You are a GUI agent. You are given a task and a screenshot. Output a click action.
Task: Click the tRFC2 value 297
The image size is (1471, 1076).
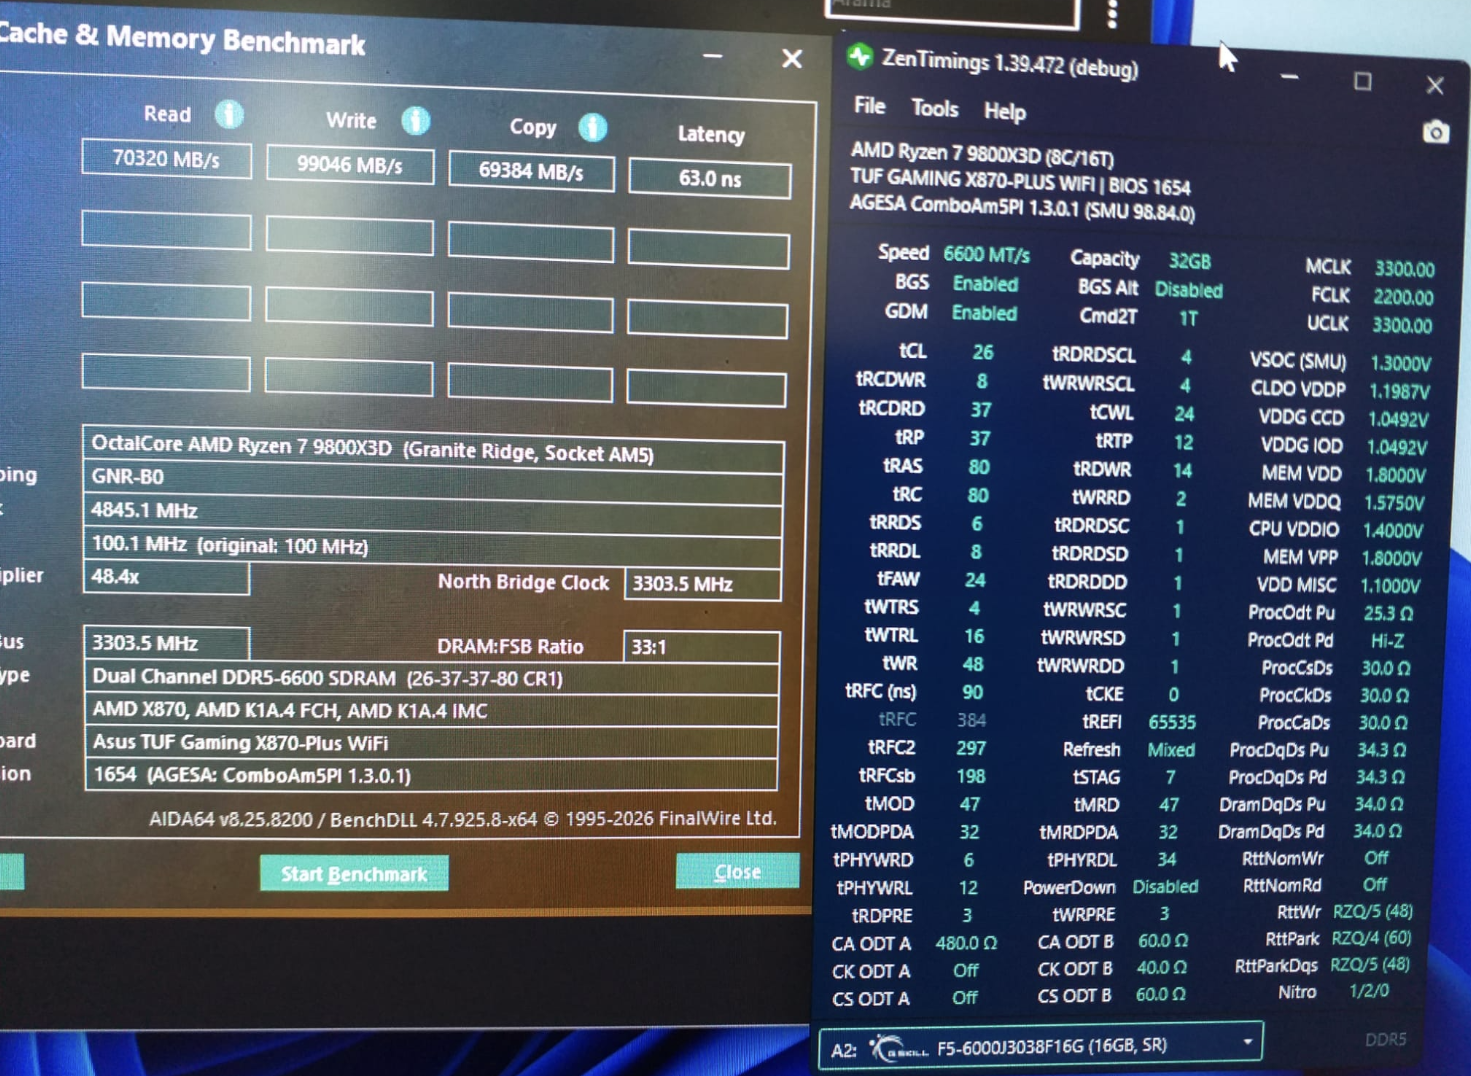[x=971, y=748]
